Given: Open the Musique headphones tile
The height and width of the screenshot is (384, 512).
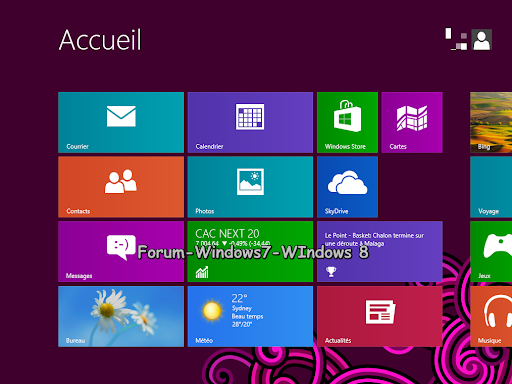Looking at the screenshot, I should tap(491, 316).
